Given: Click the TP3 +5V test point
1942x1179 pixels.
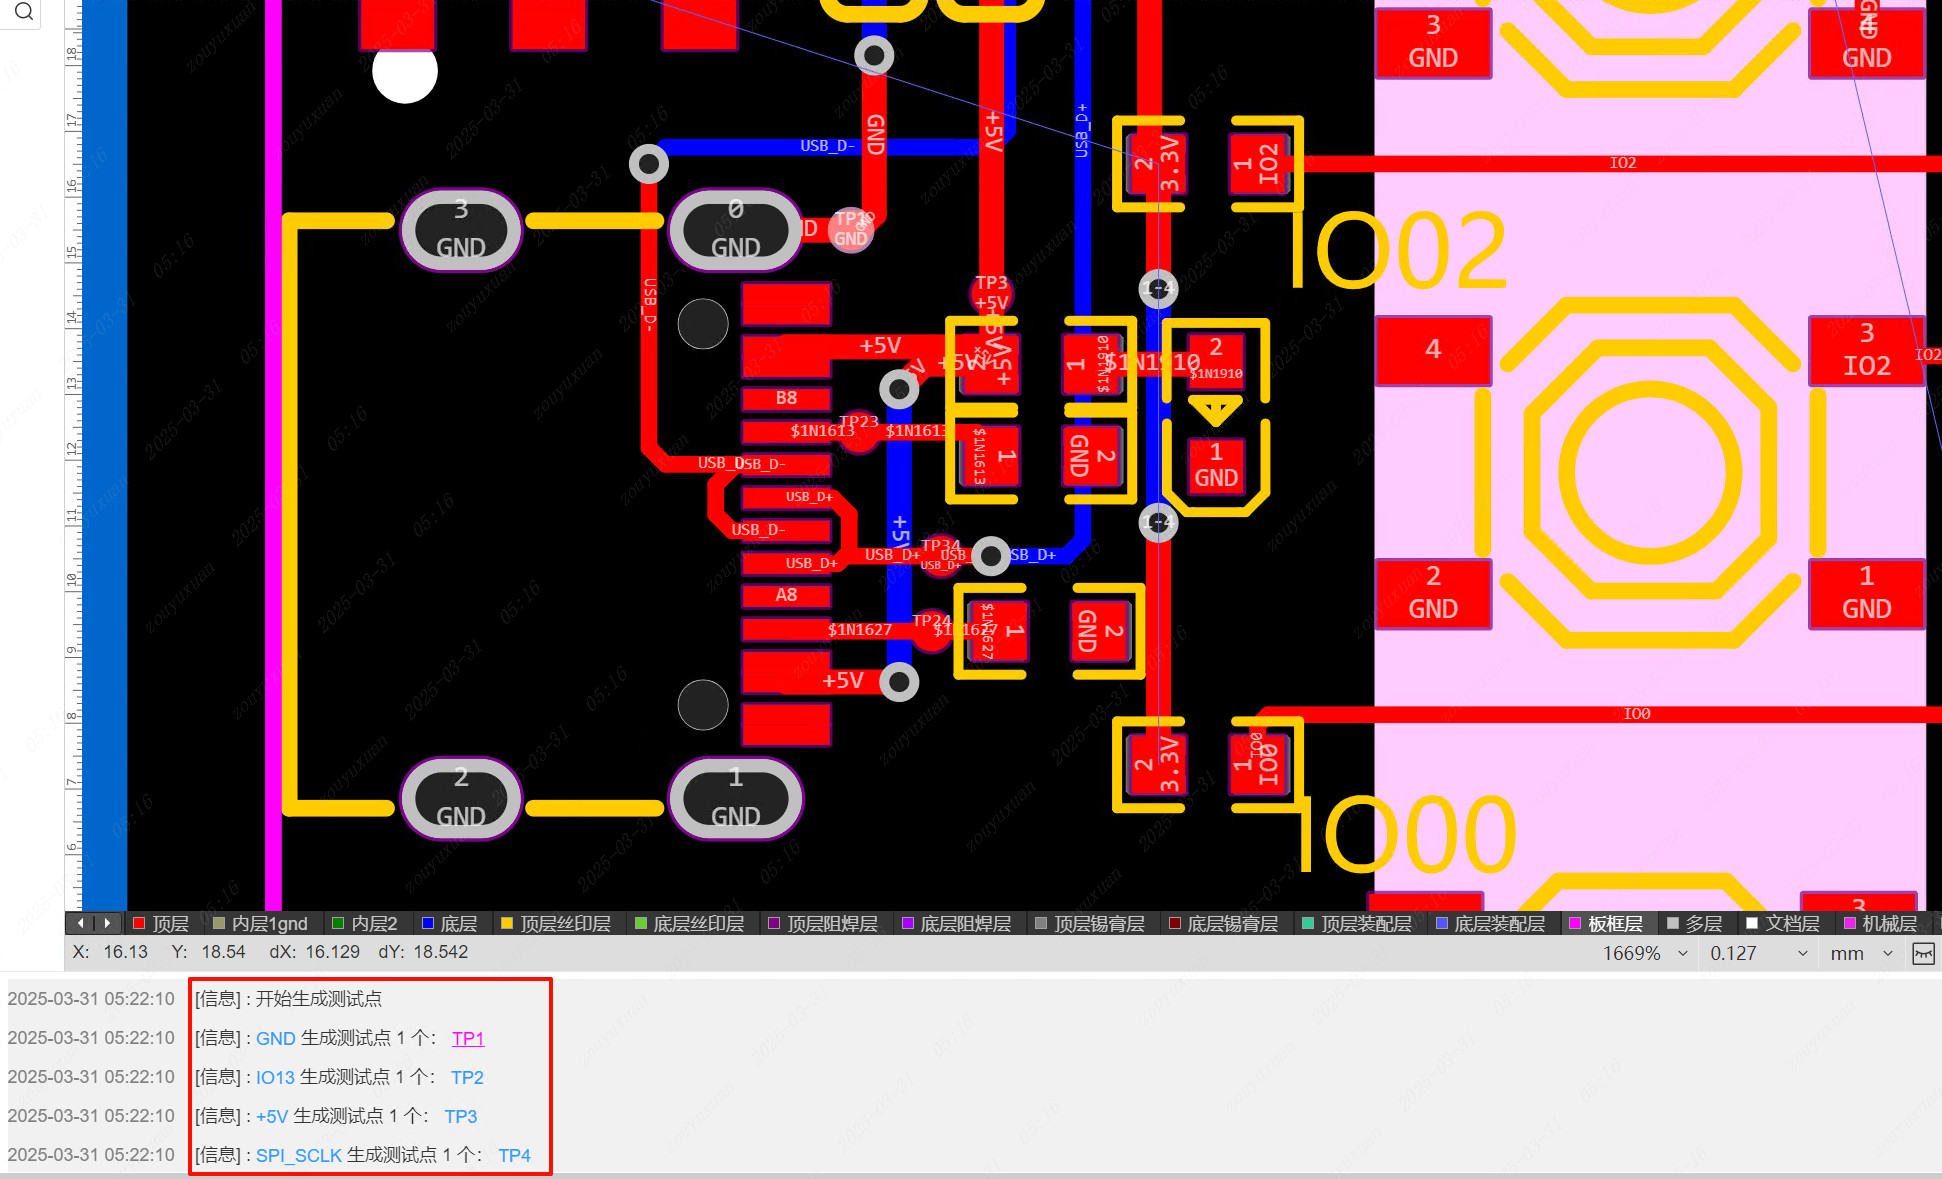Looking at the screenshot, I should [x=991, y=293].
